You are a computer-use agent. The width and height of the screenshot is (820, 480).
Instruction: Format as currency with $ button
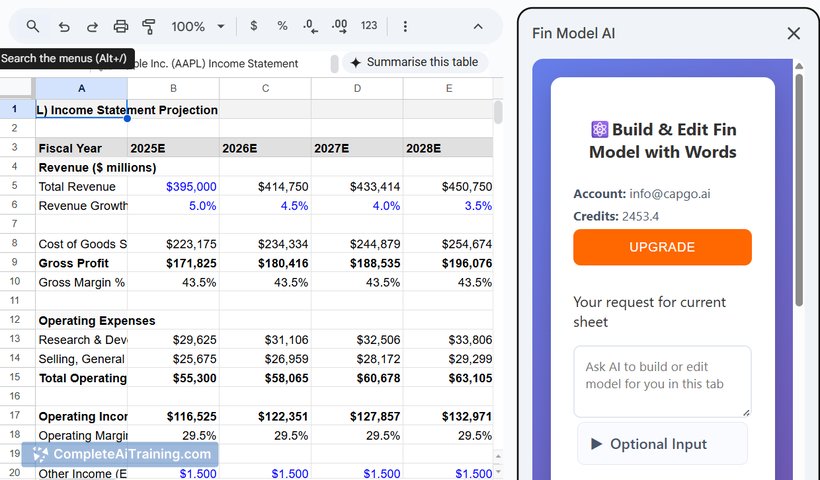254,26
